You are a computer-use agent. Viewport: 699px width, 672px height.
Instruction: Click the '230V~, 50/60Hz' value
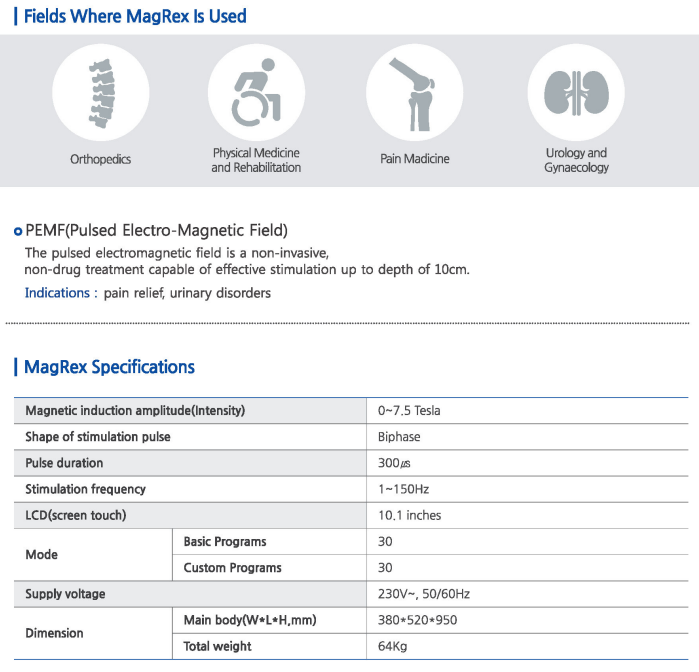[x=424, y=594]
